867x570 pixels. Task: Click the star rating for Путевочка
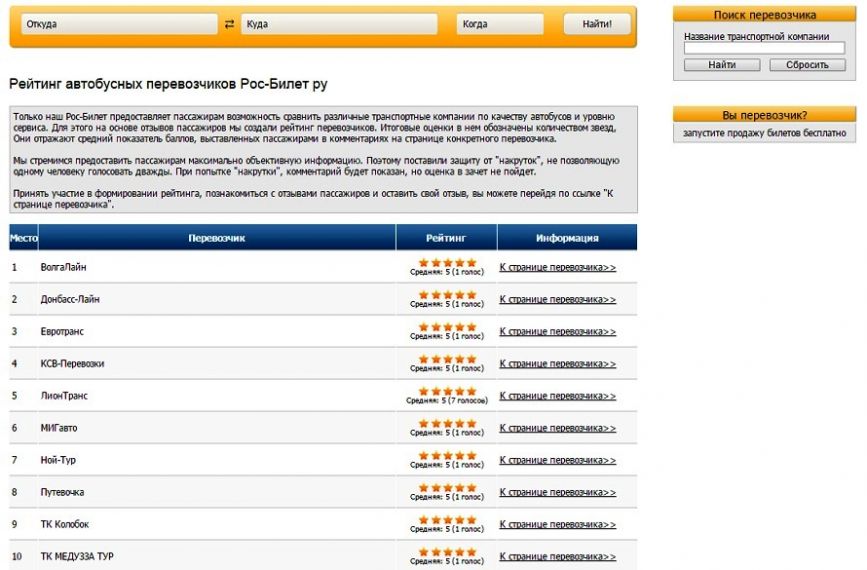tap(447, 488)
